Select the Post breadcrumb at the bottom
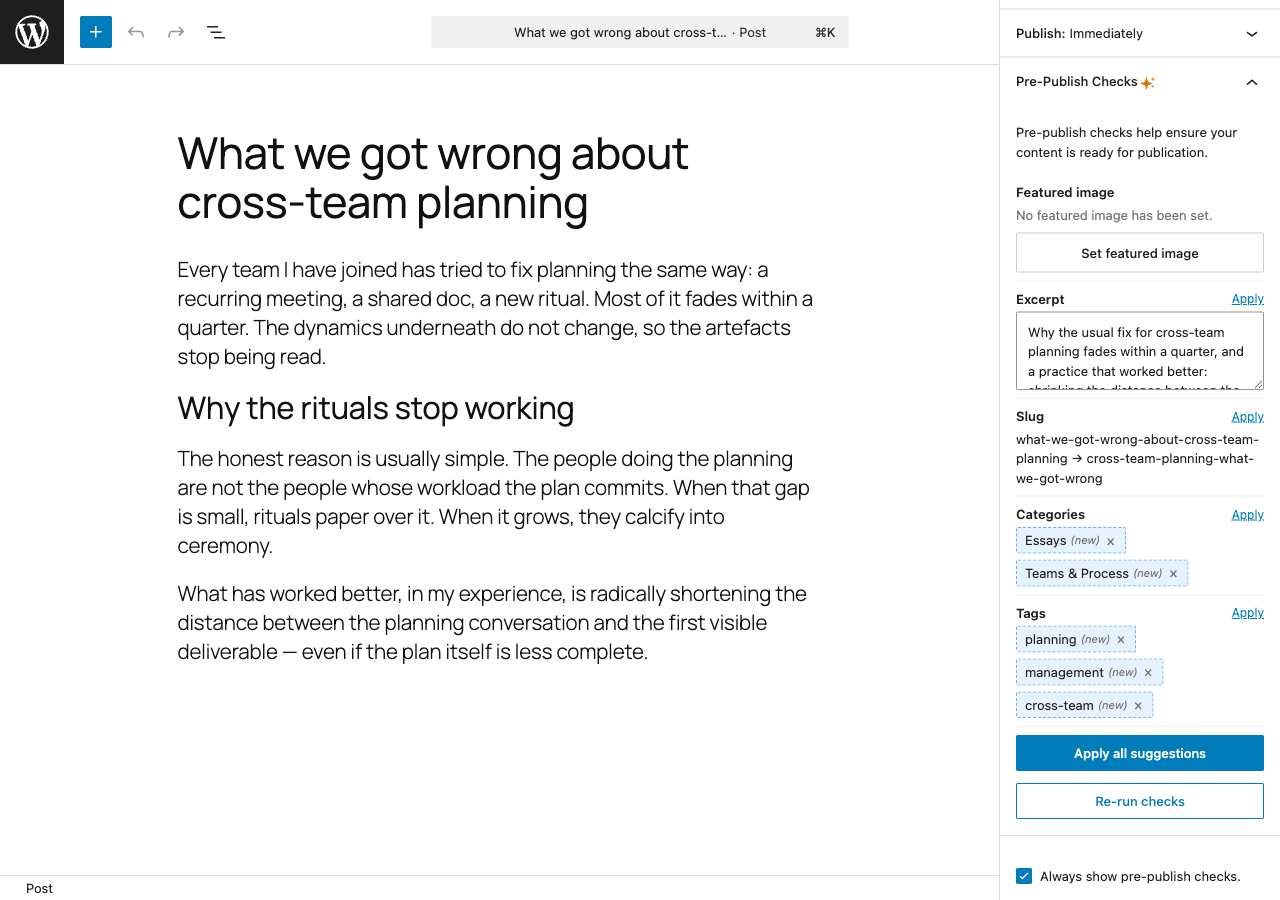Viewport: 1280px width, 900px height. [39, 888]
